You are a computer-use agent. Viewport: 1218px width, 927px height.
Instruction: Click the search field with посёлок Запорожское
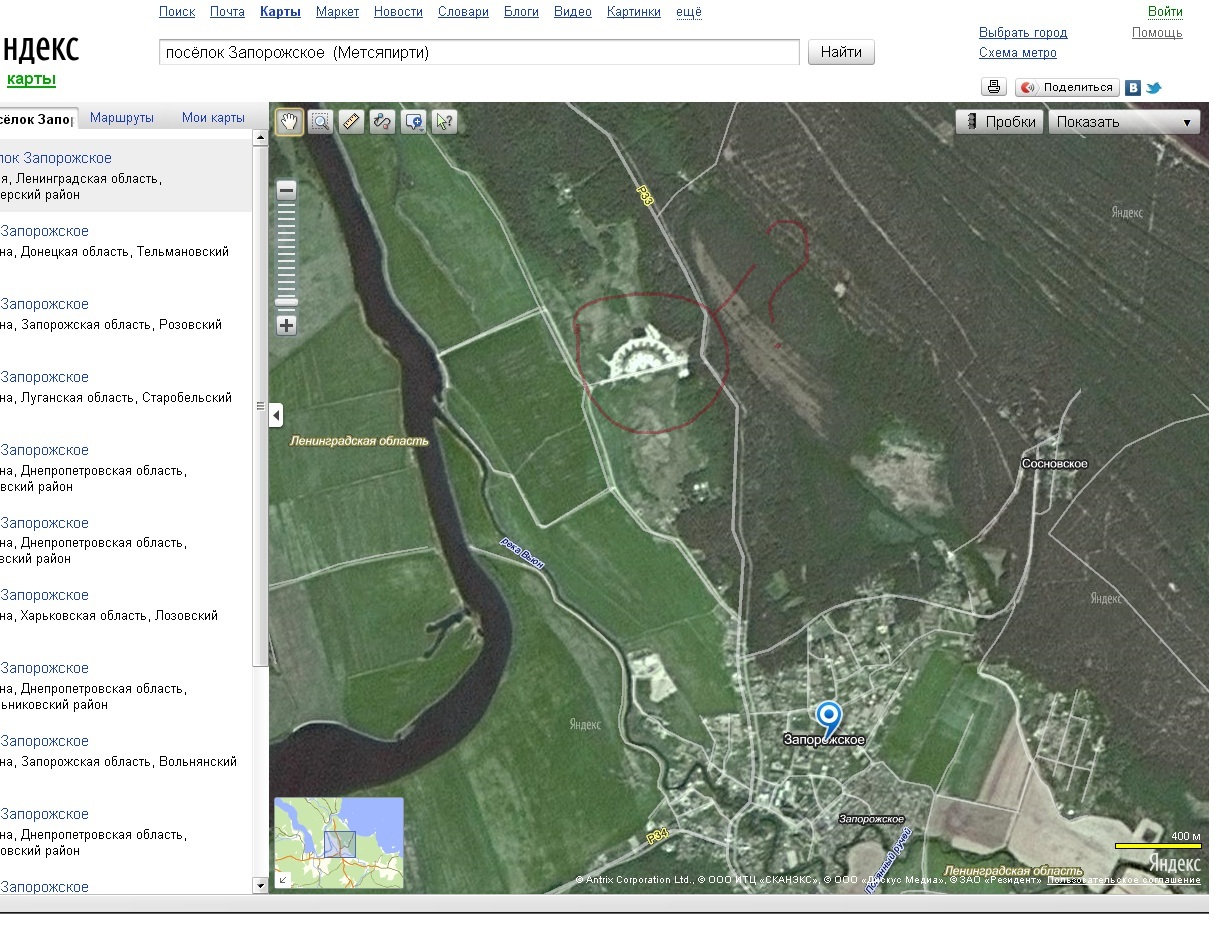click(x=479, y=52)
